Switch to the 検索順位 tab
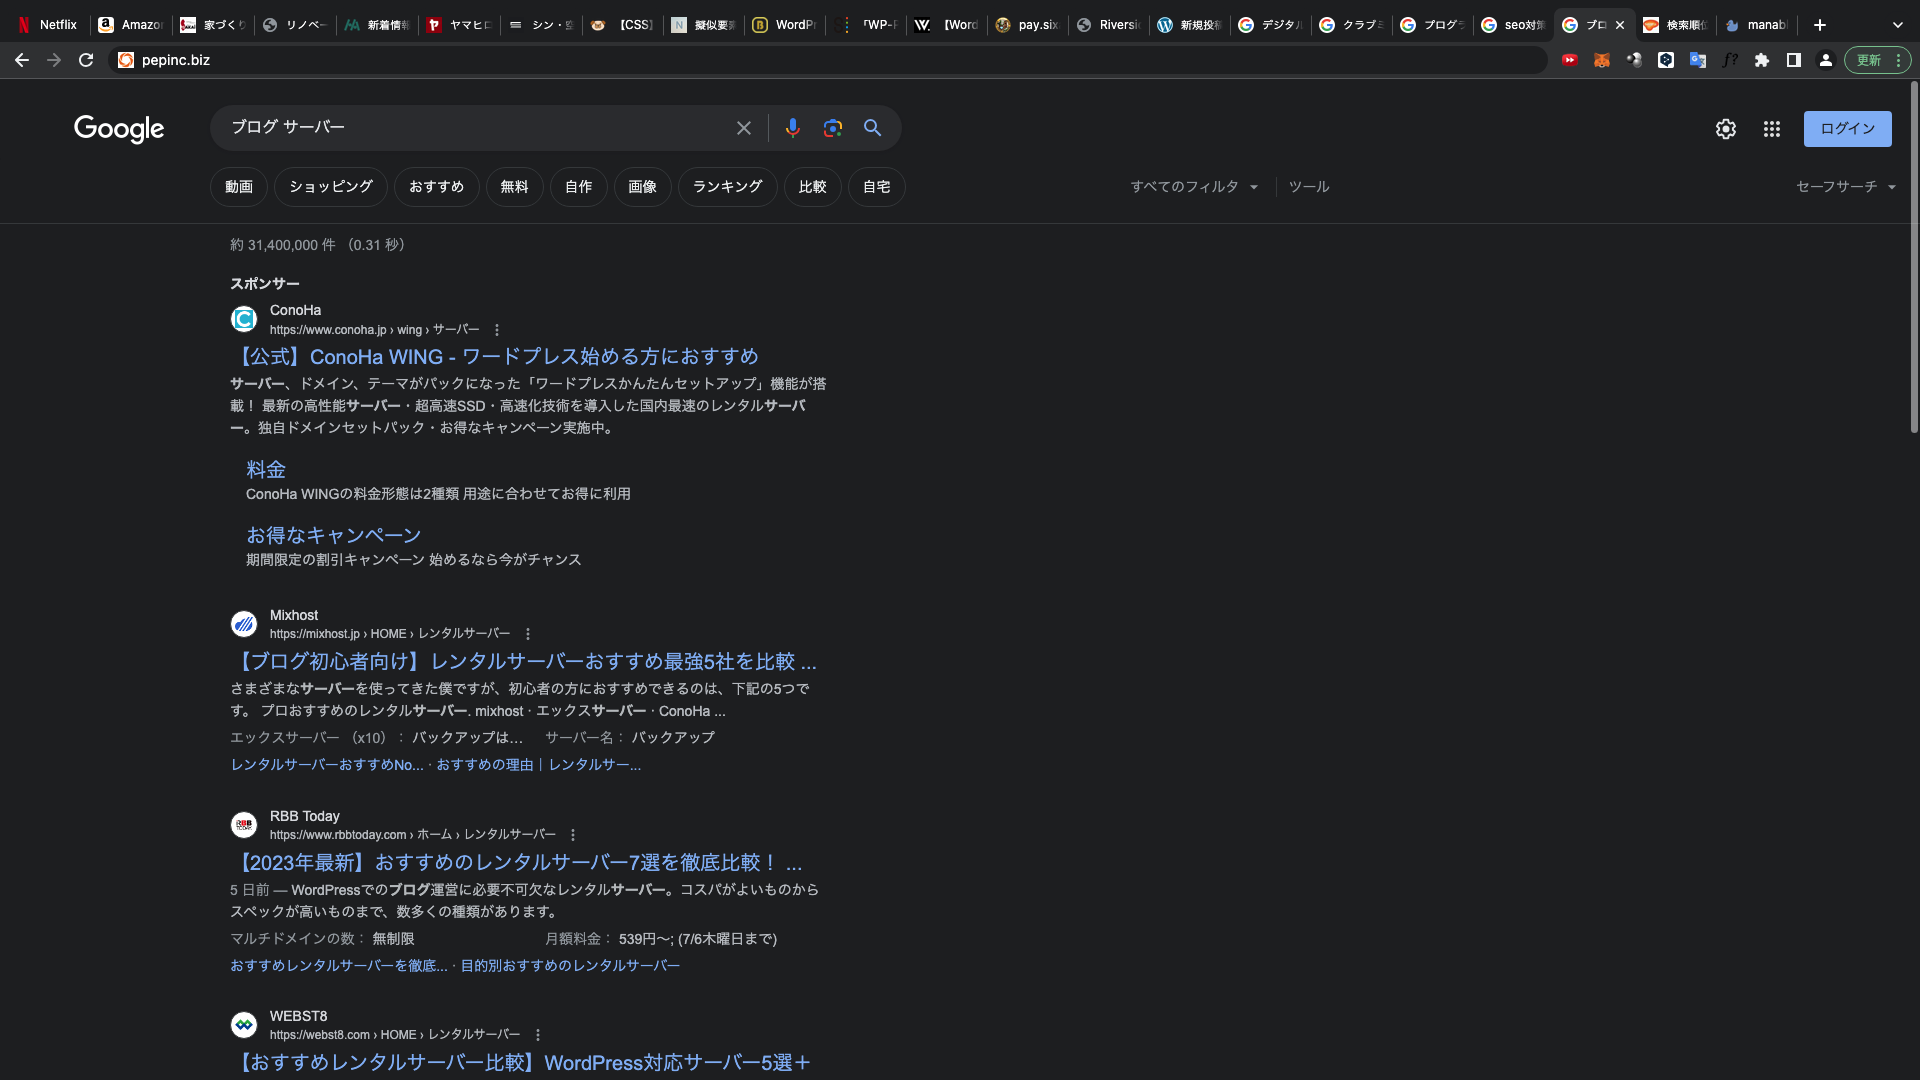Viewport: 1920px width, 1080px height. [x=1675, y=25]
